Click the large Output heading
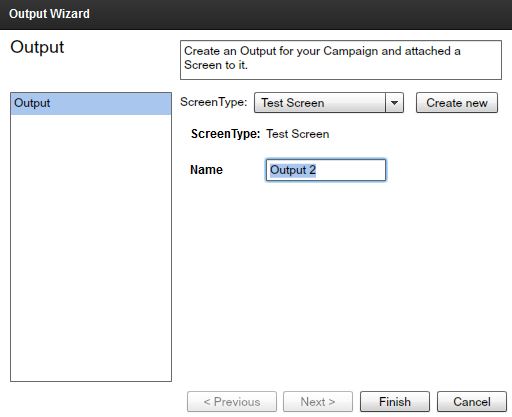Viewport: 512px width, 417px height. point(37,47)
